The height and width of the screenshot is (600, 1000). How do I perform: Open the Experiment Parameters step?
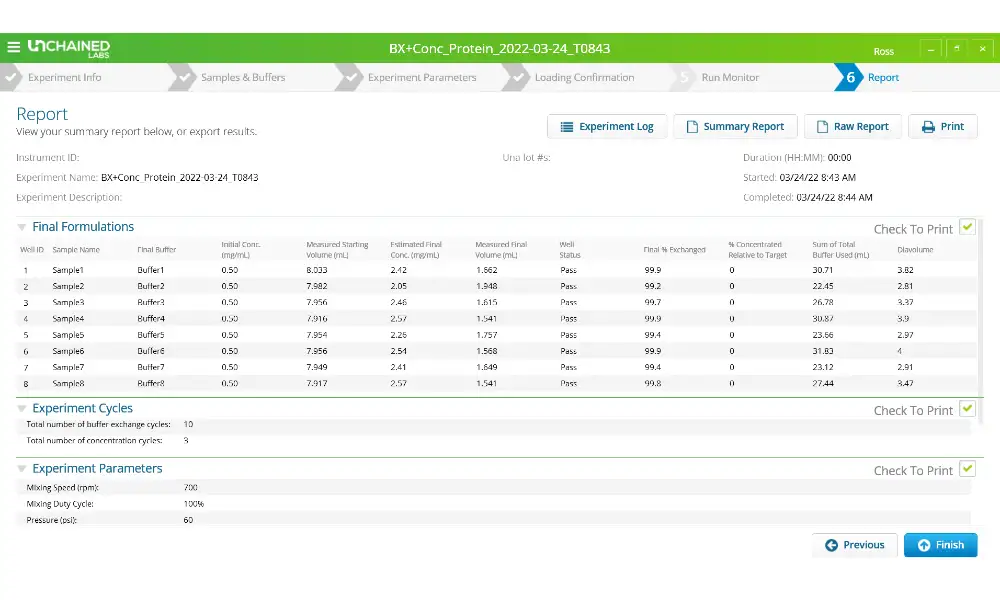point(421,77)
